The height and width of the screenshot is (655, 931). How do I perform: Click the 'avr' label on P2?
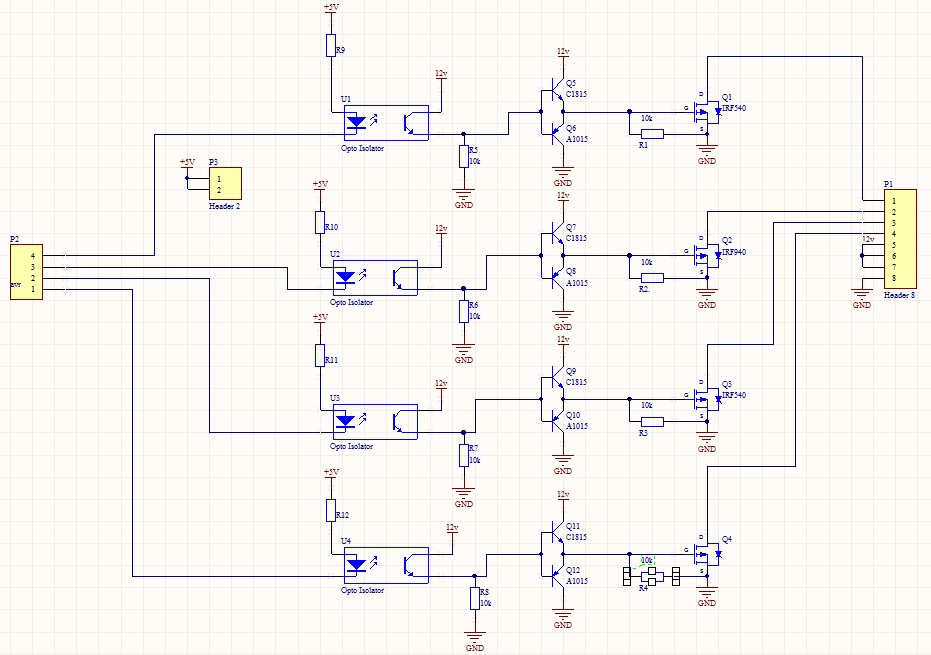[15, 284]
